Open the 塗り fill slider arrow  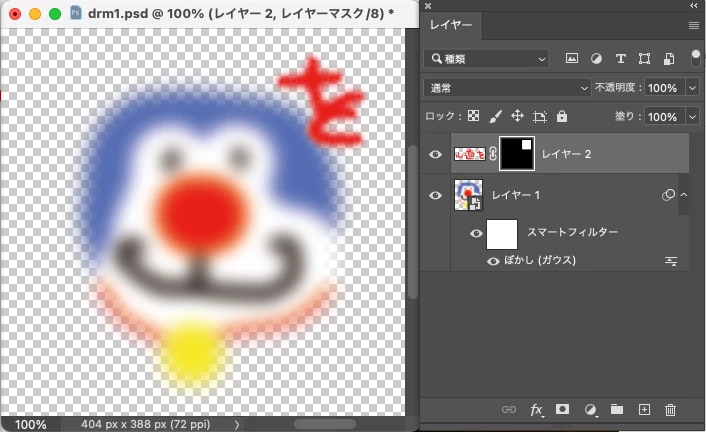692,117
